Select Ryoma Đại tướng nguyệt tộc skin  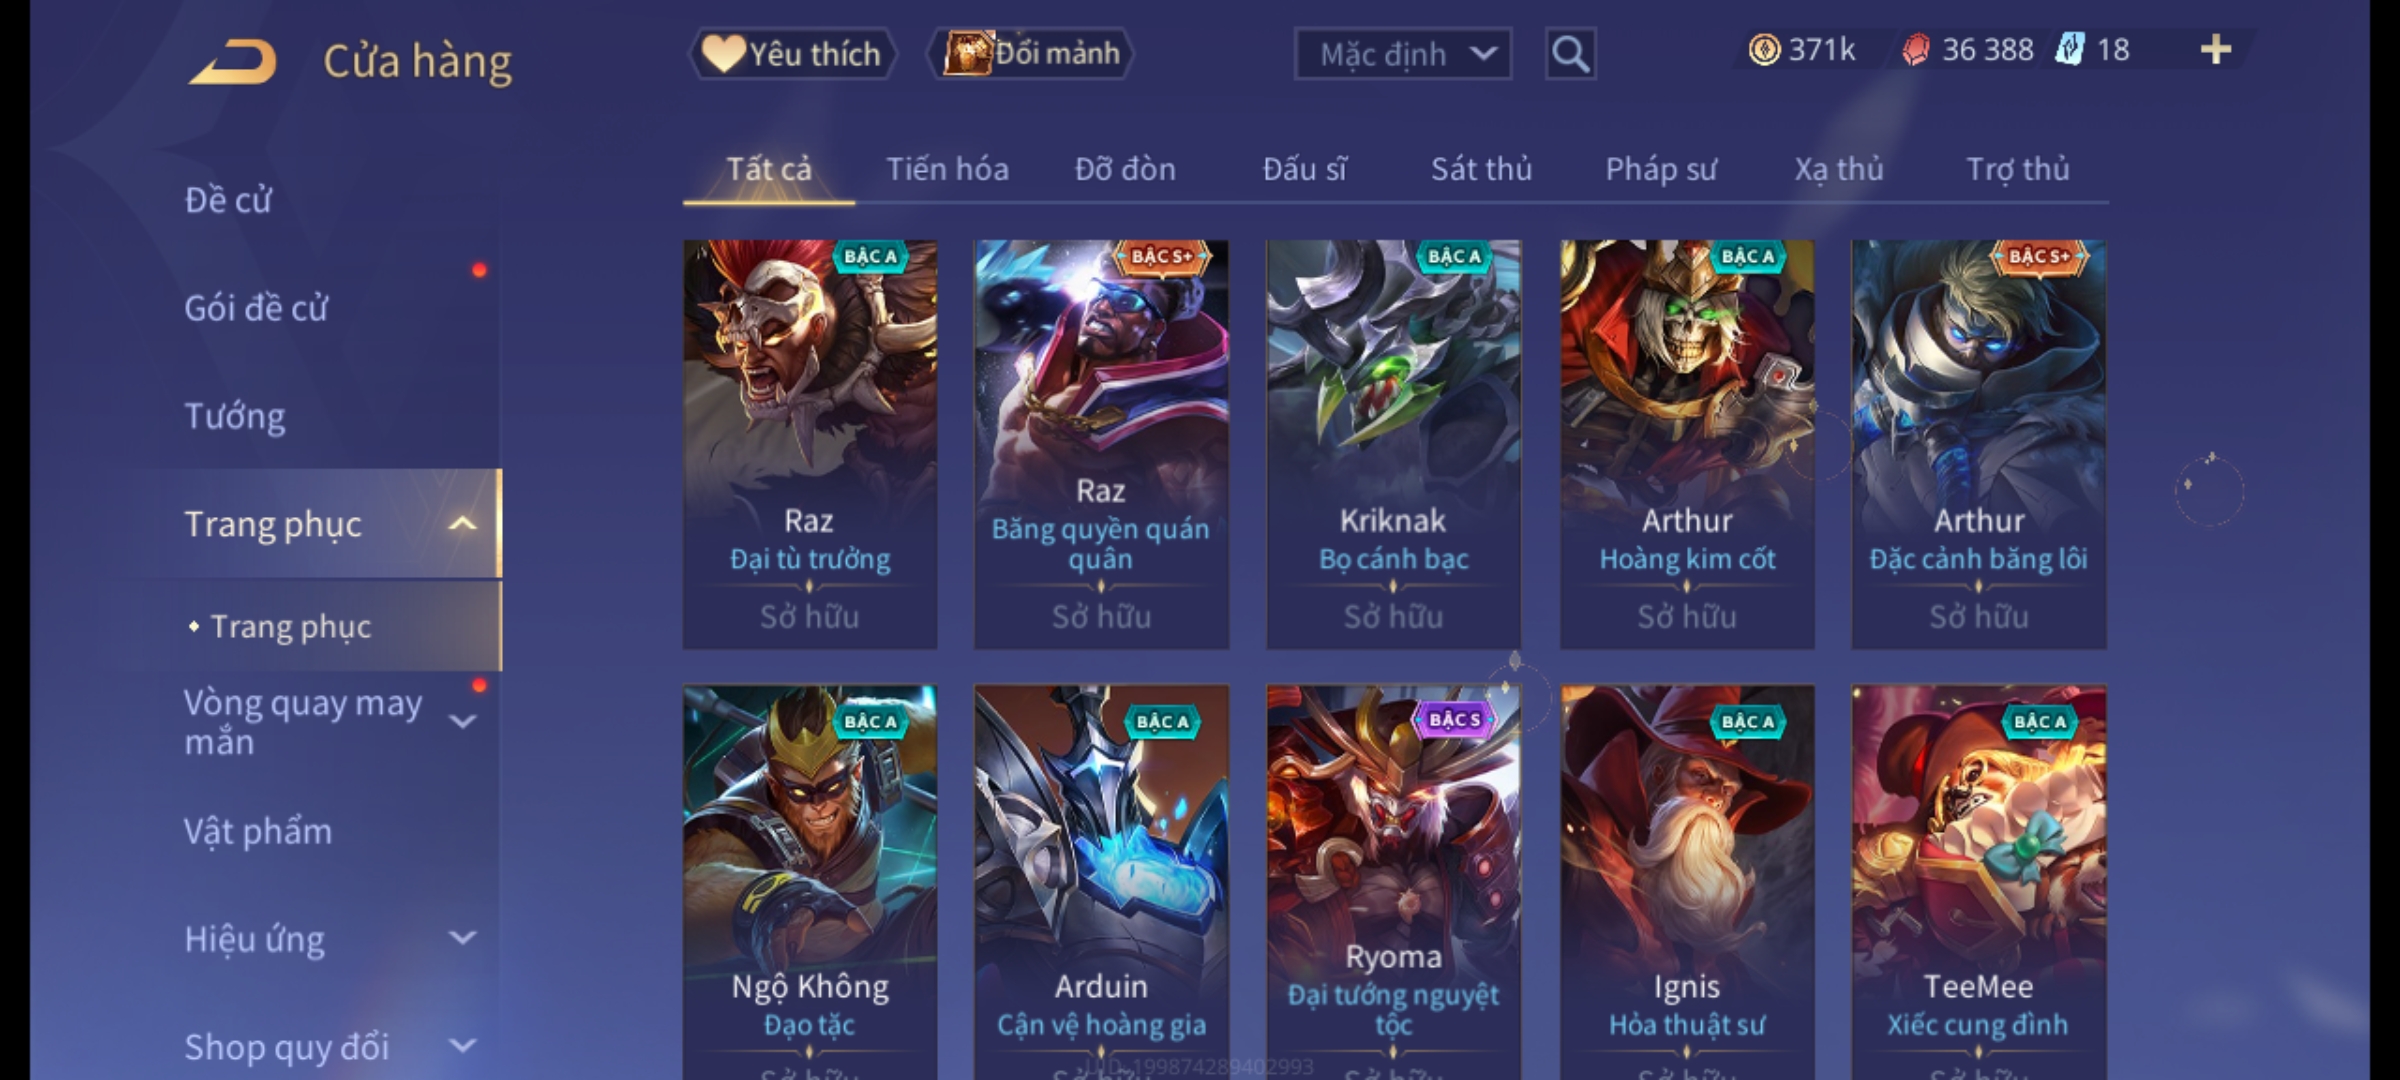[x=1393, y=882]
